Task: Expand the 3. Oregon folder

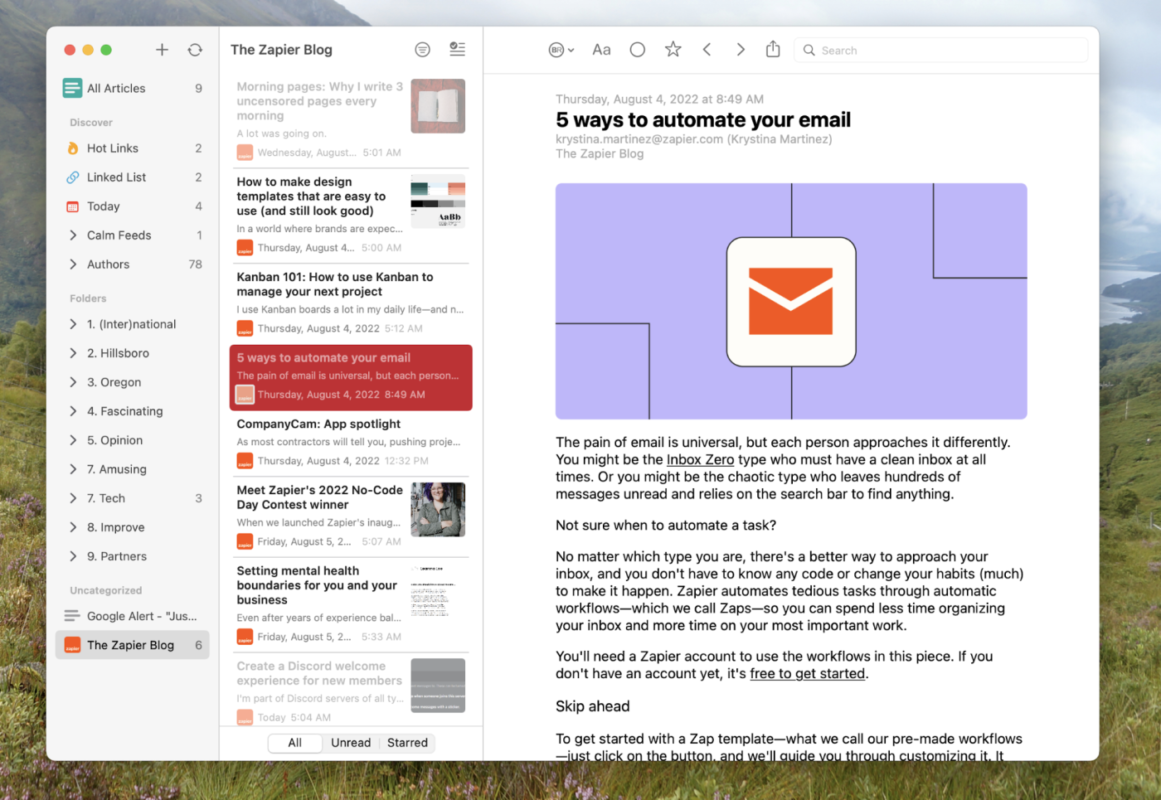Action: pyautogui.click(x=73, y=381)
